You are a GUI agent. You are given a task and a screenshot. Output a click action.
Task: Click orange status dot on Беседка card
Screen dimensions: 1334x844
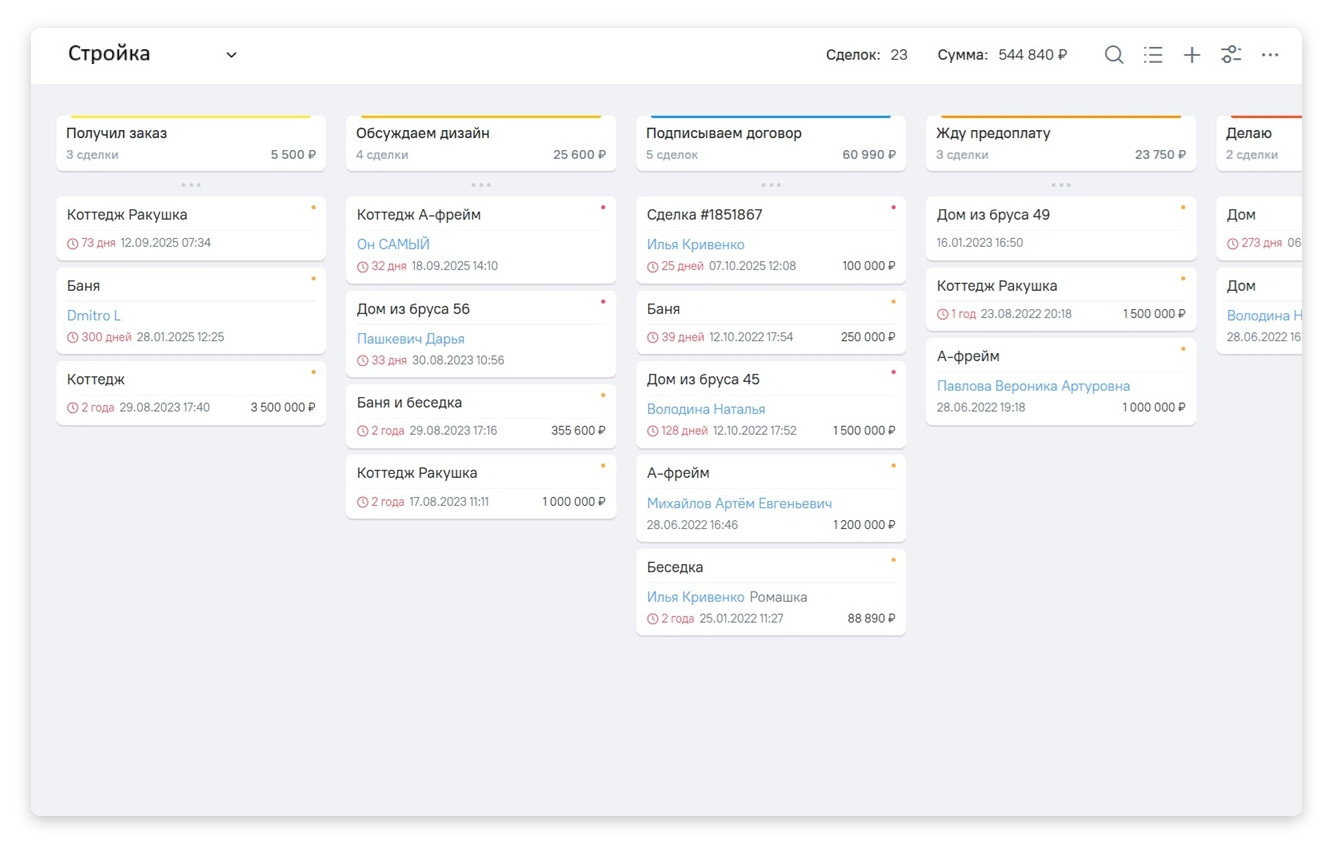point(893,560)
